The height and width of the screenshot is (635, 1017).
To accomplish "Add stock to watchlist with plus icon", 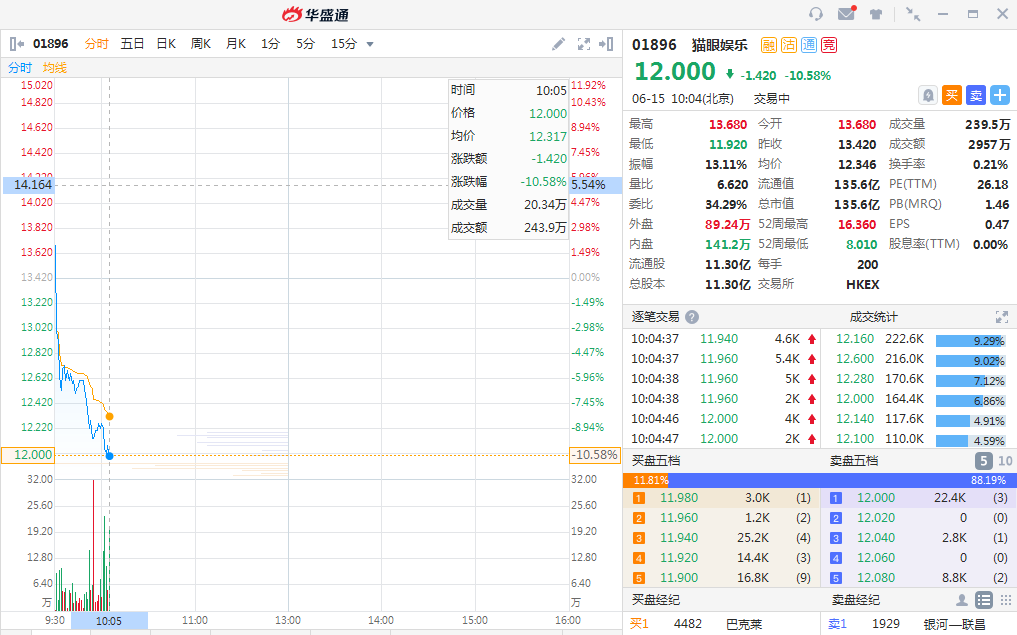I will click(x=999, y=95).
